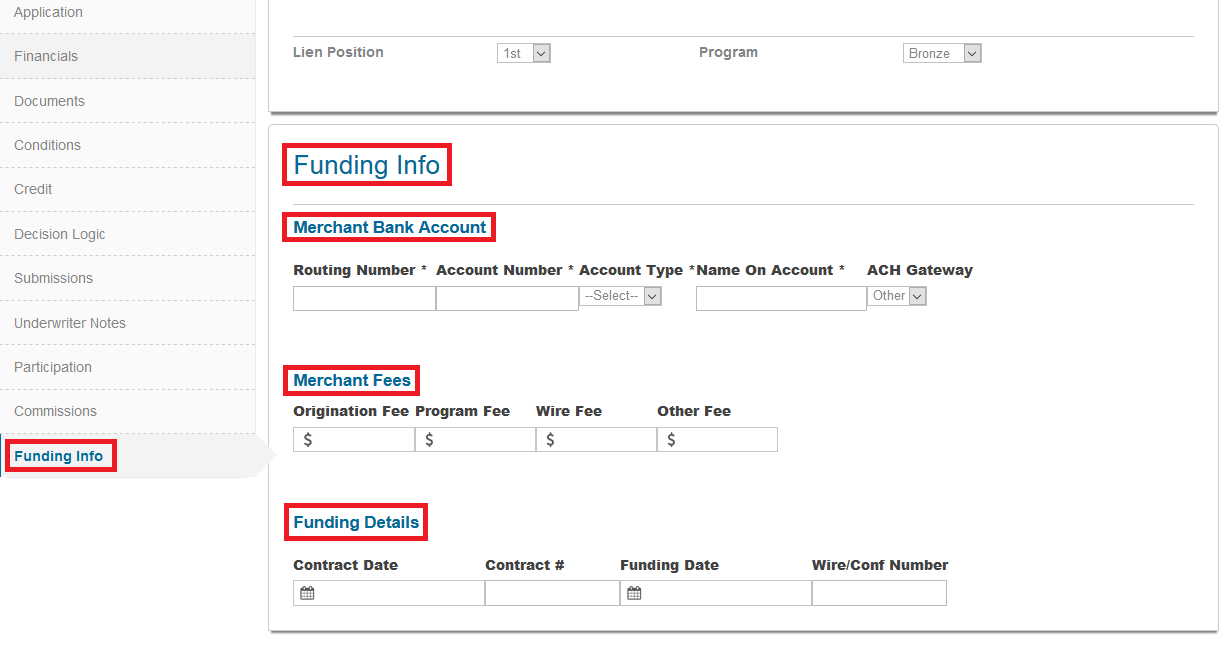The height and width of the screenshot is (654, 1232).
Task: Click the Lien Position label
Action: (x=338, y=52)
